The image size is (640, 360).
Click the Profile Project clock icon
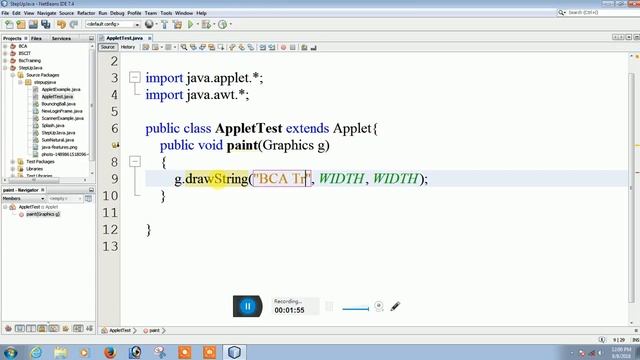[222, 24]
